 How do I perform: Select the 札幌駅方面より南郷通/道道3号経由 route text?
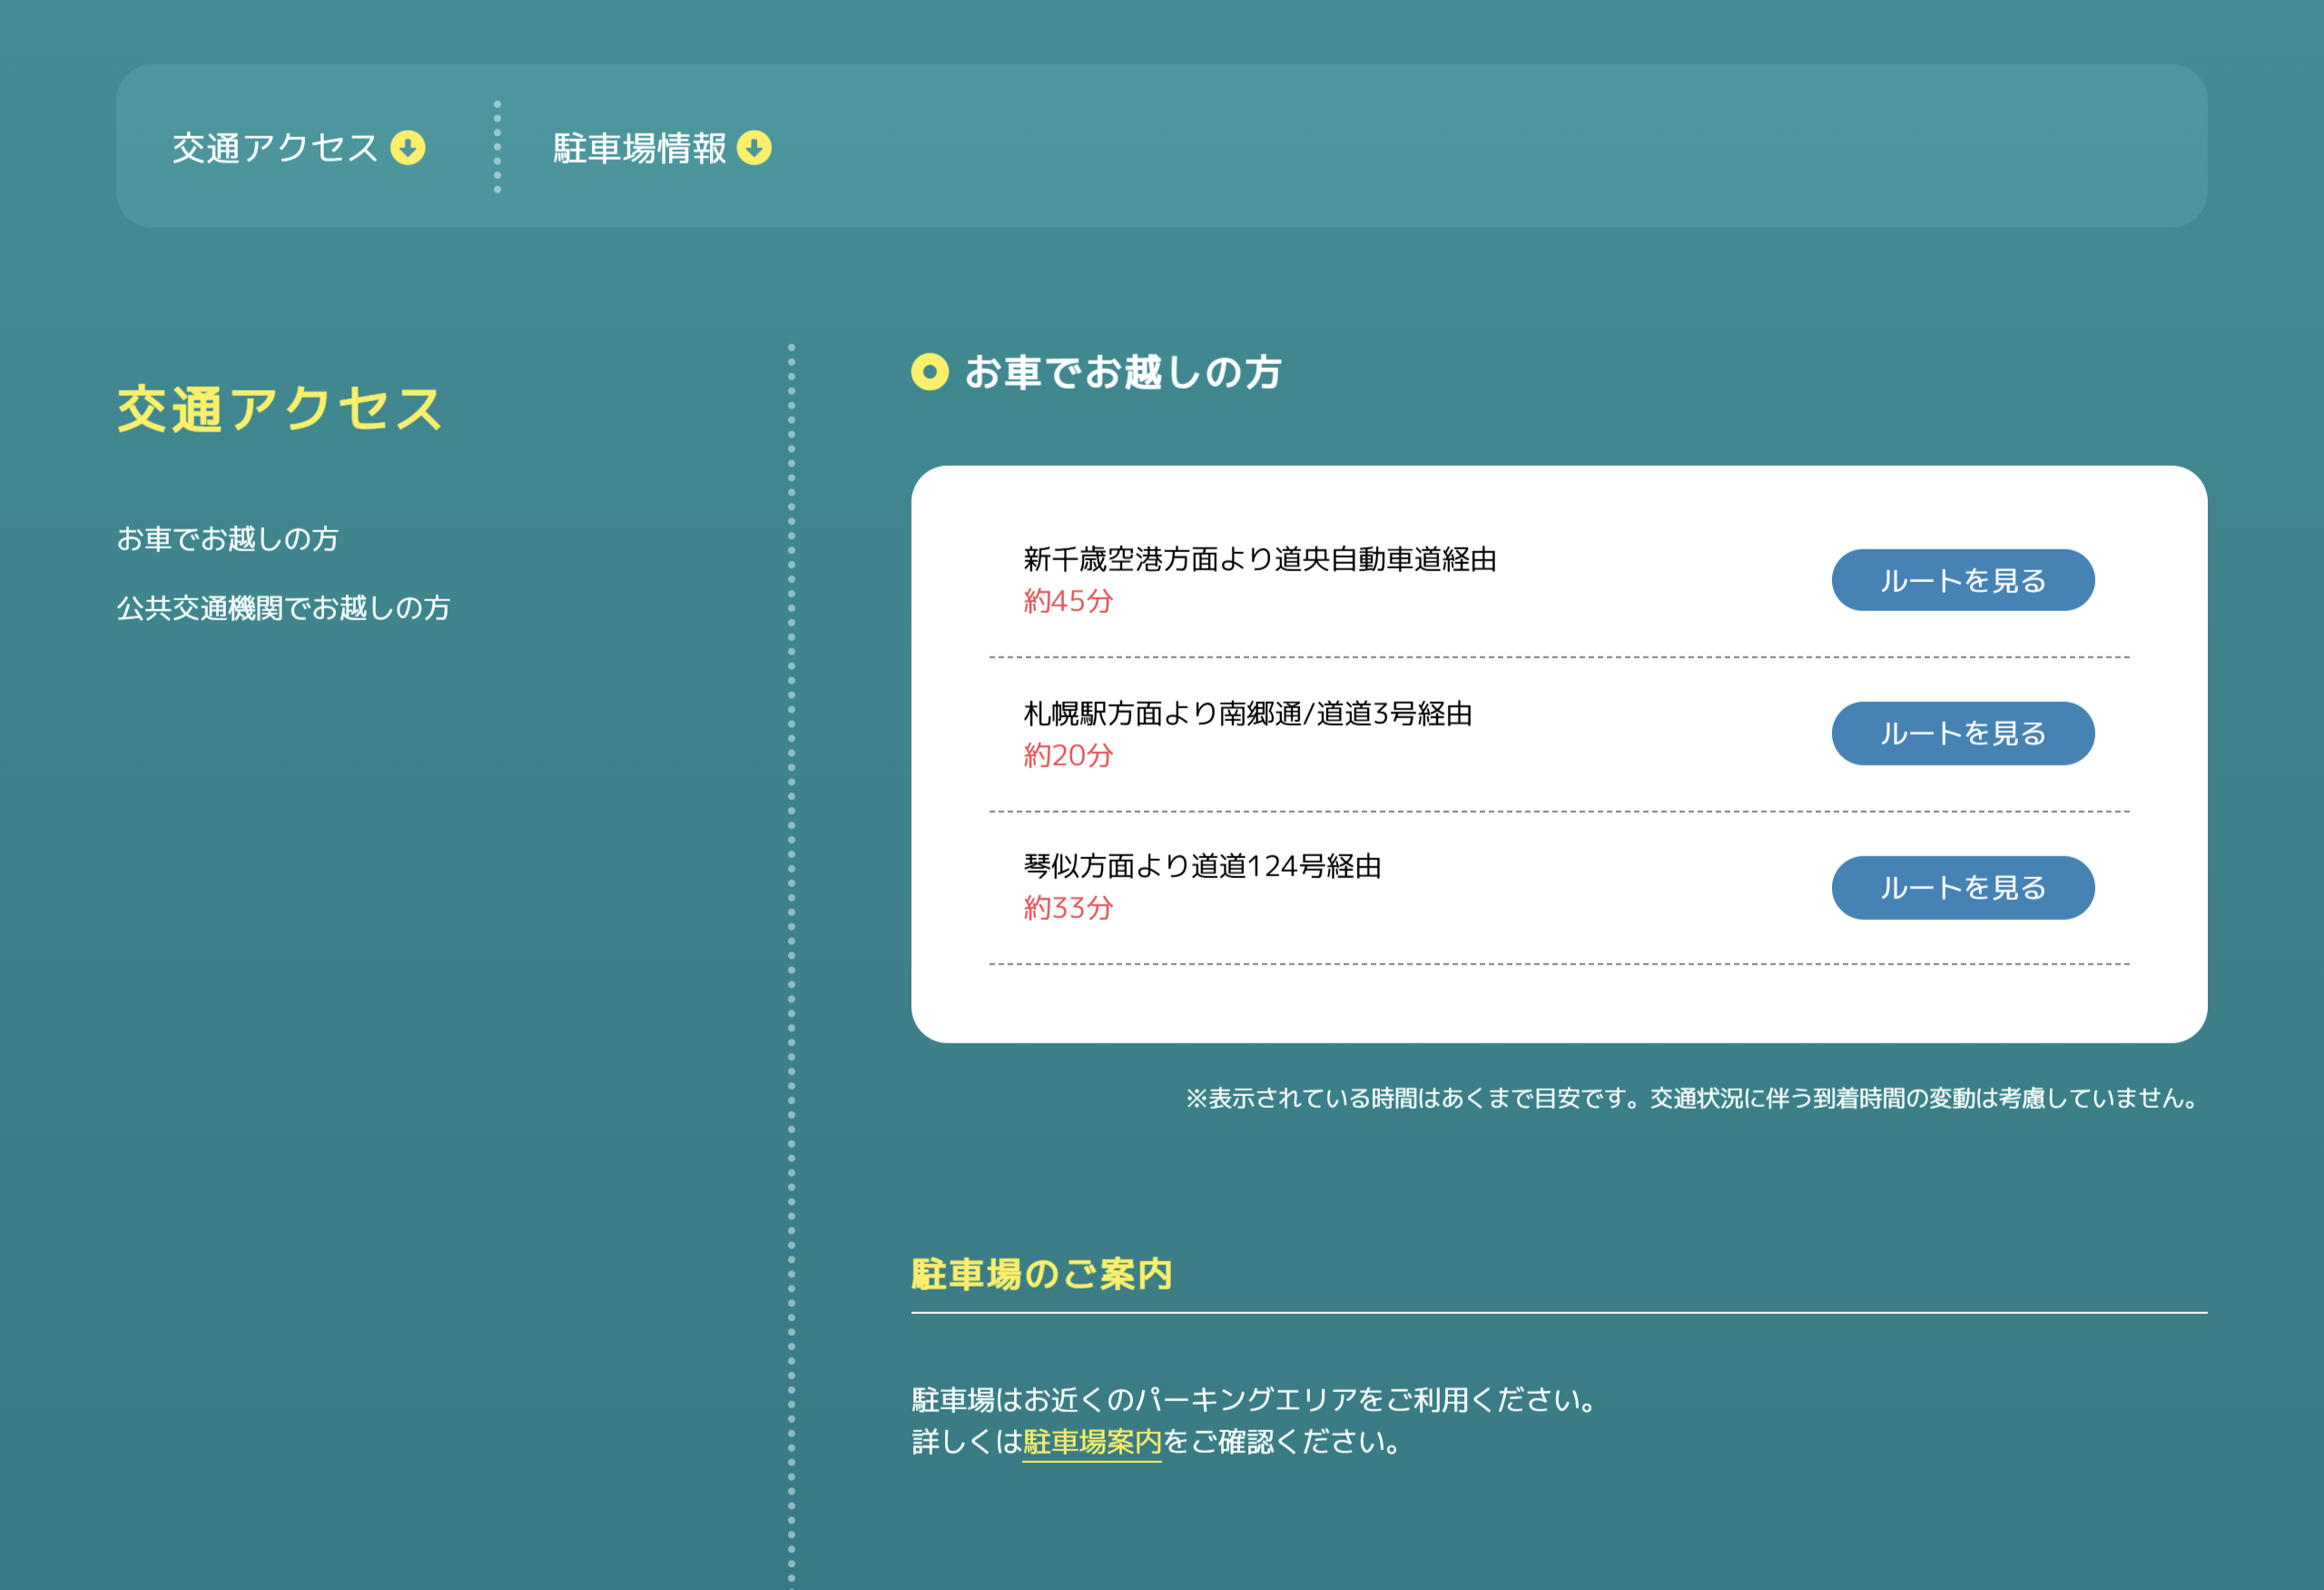coord(1248,714)
